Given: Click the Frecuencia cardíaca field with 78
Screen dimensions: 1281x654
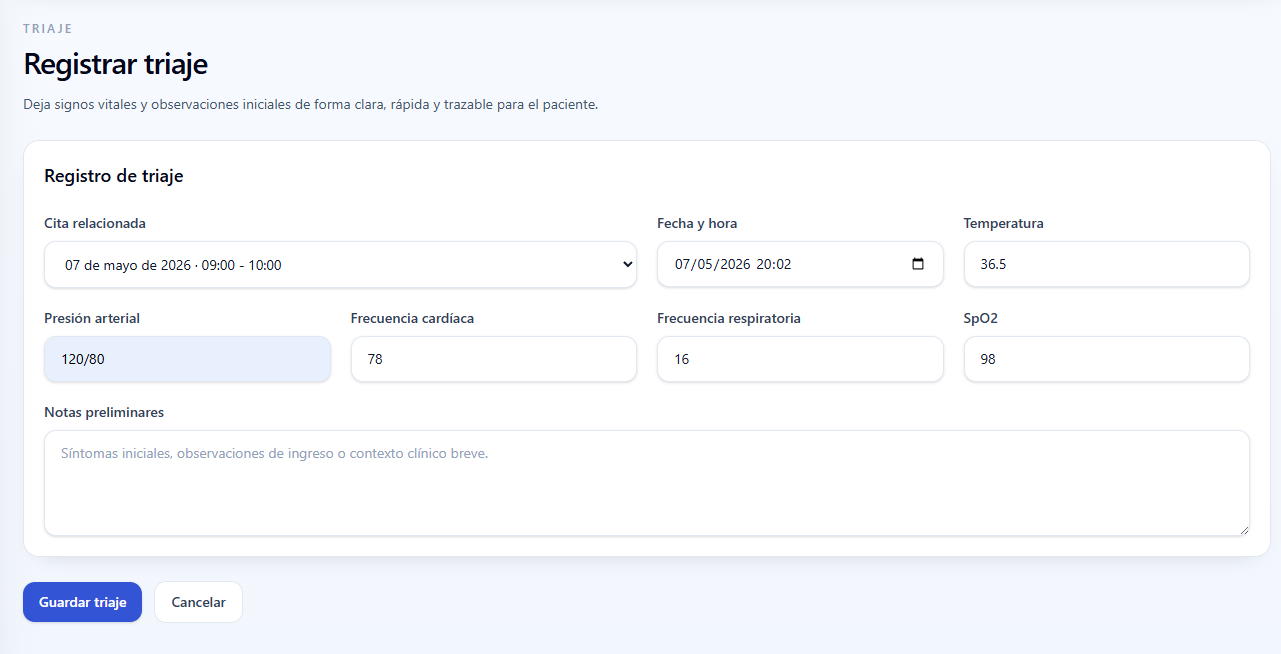Looking at the screenshot, I should click(x=493, y=359).
